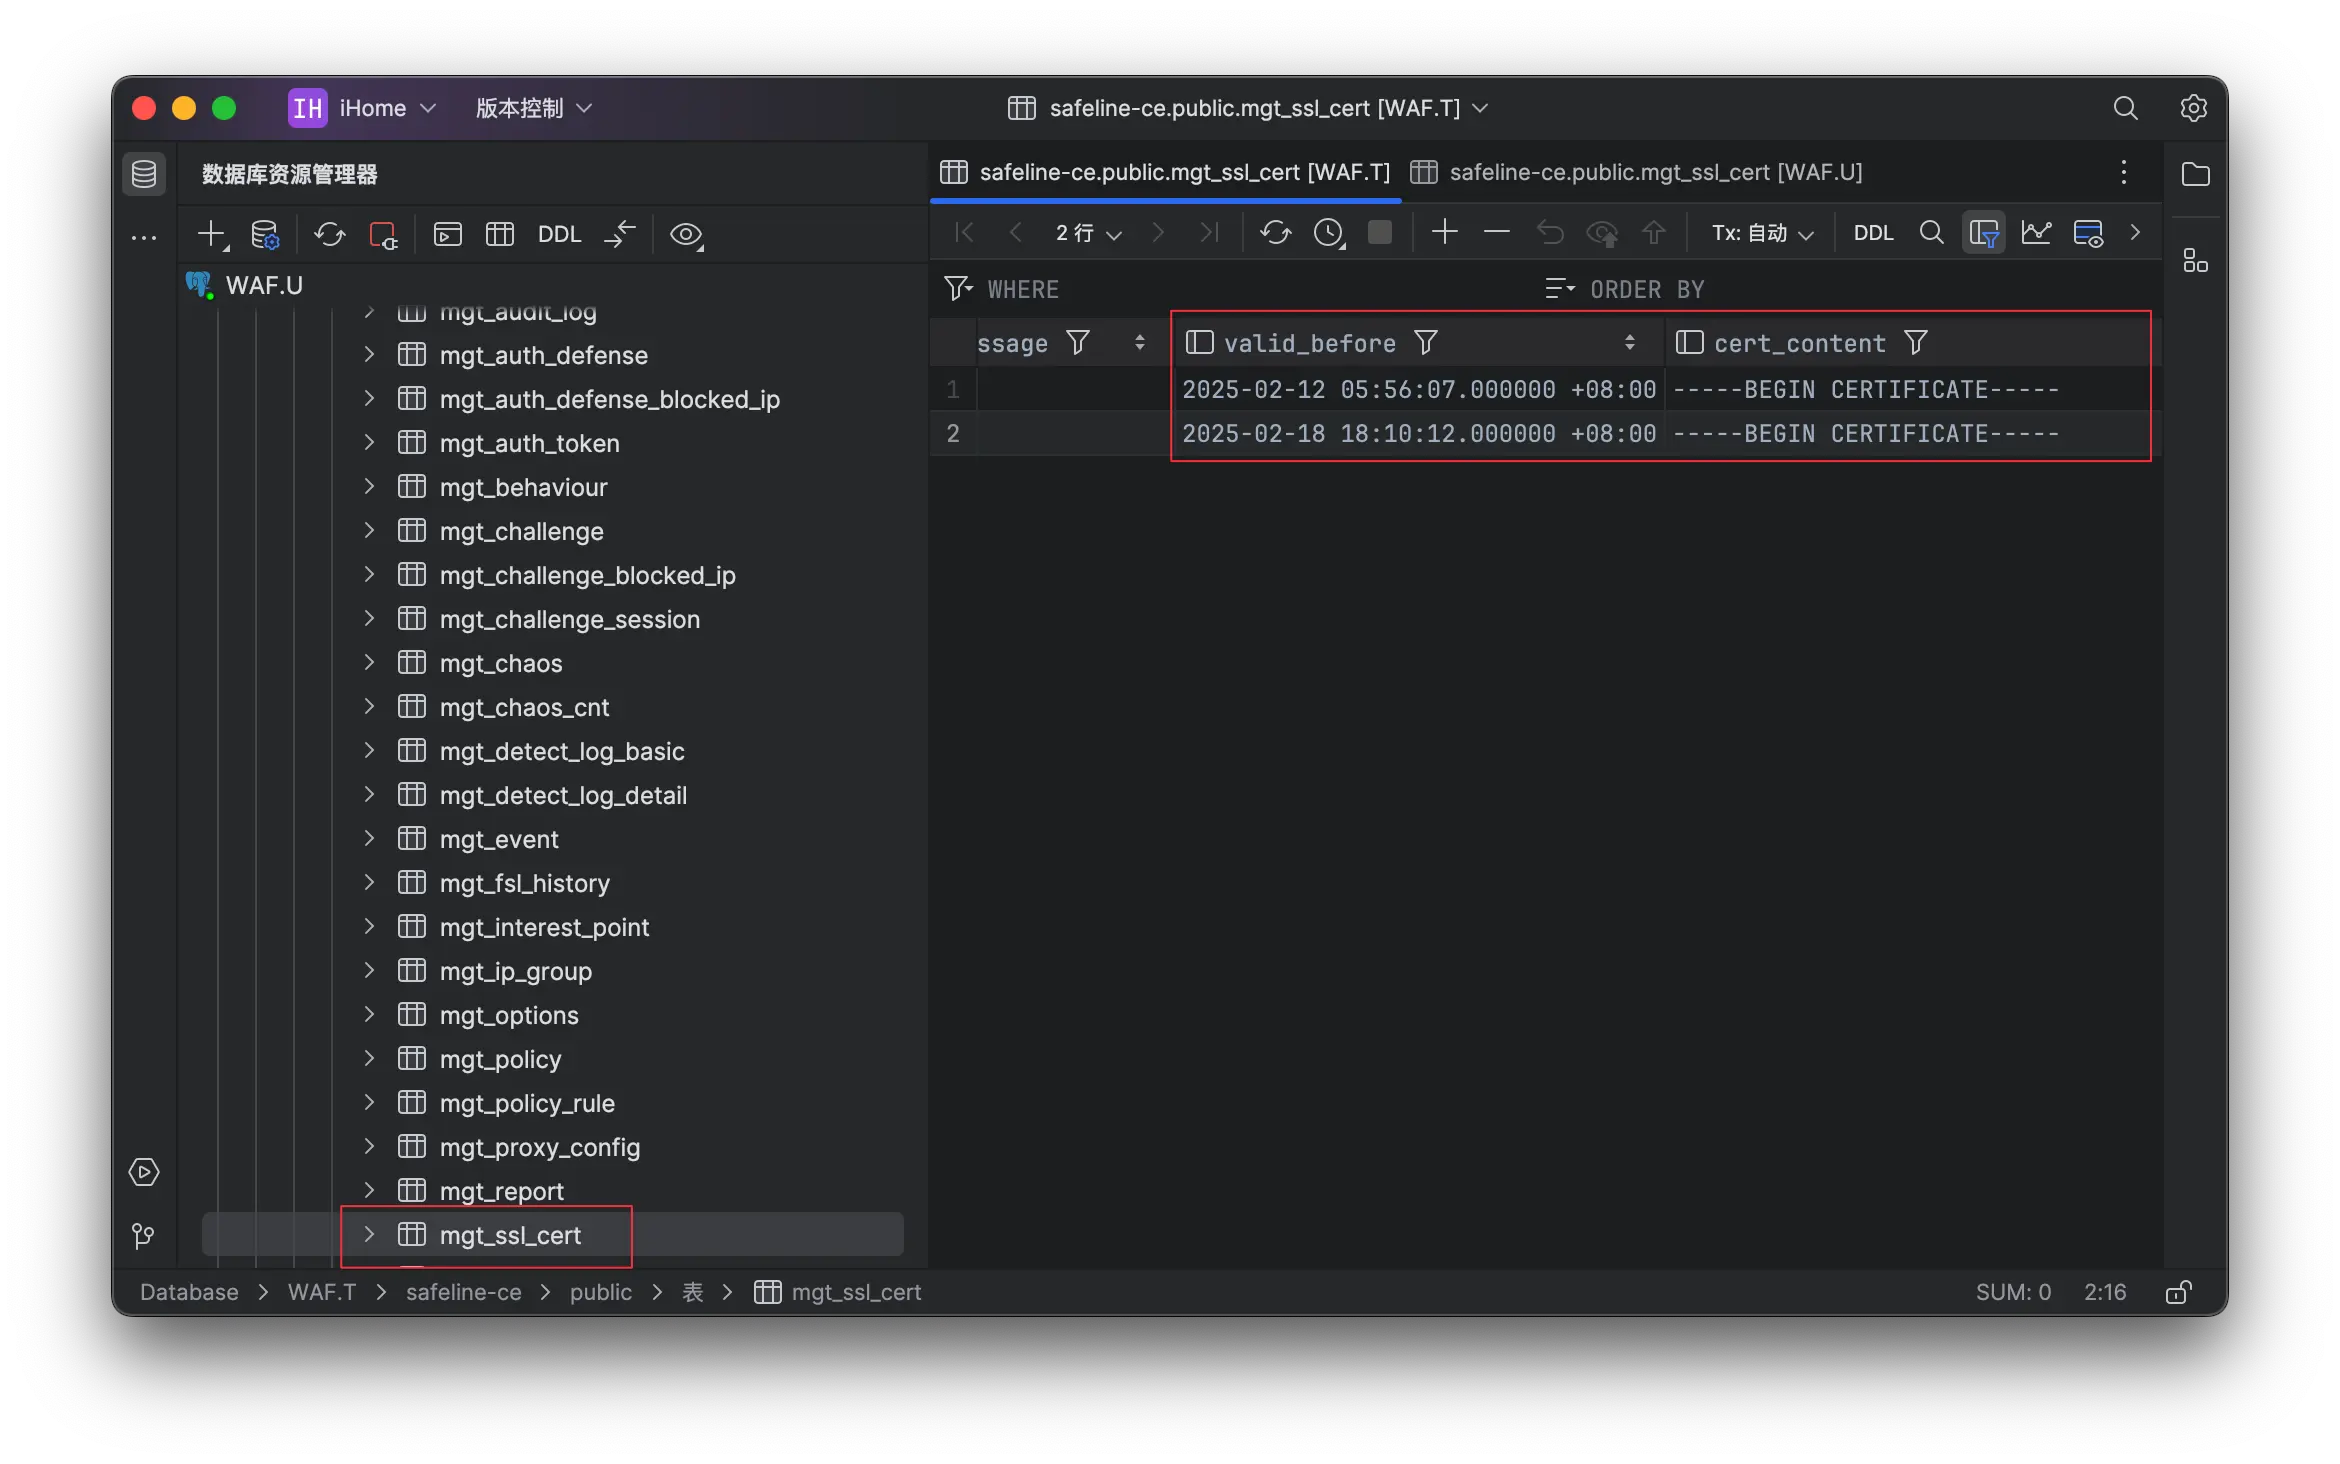2340x1464 pixels.
Task: Open the Tx auto transaction mode dropdown
Action: click(x=1762, y=233)
